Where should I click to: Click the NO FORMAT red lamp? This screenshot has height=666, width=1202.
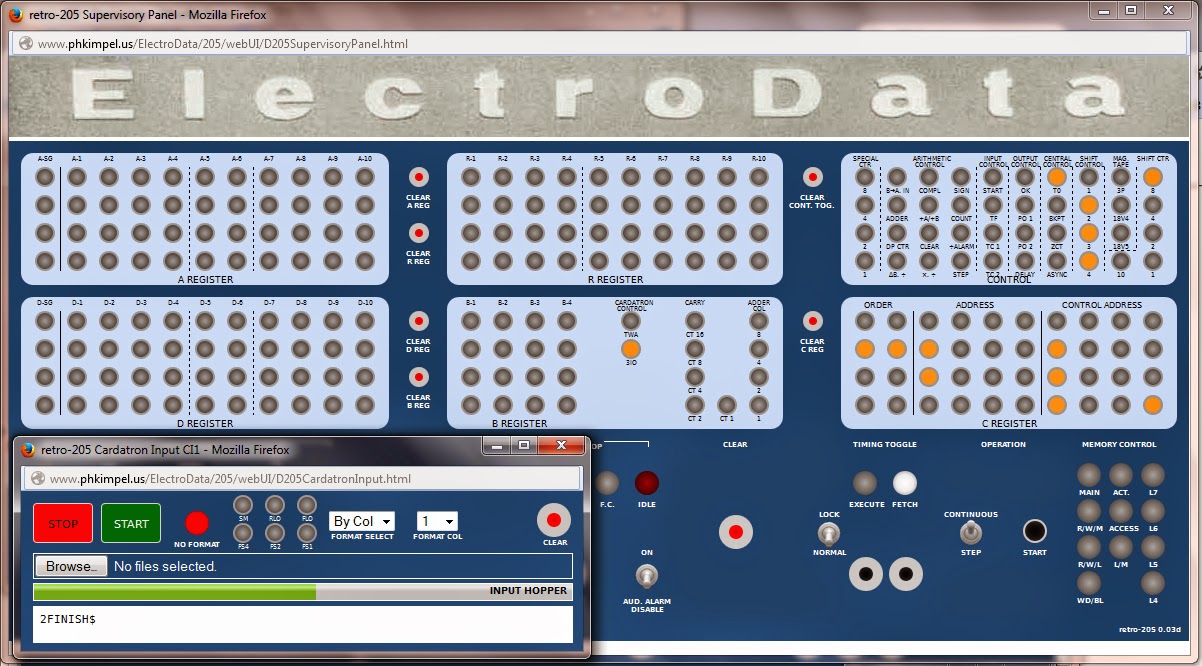(x=197, y=522)
